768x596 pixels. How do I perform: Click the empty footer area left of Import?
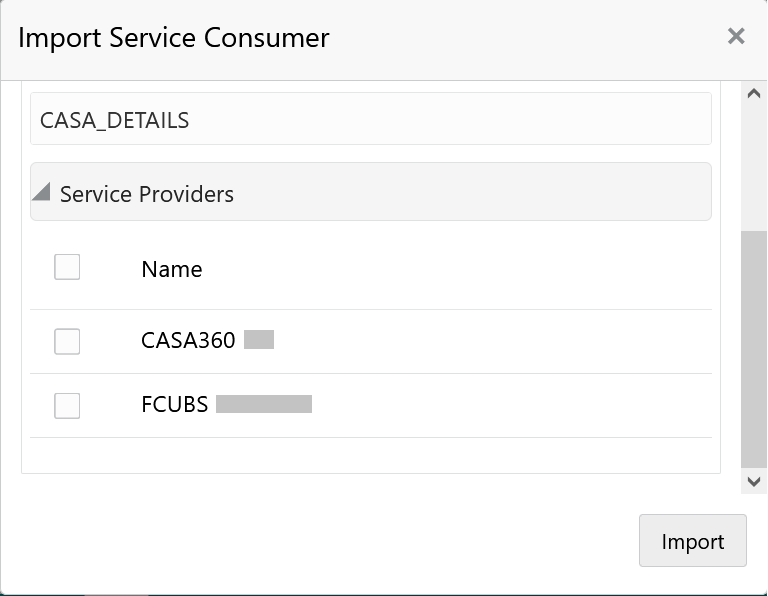click(320, 541)
